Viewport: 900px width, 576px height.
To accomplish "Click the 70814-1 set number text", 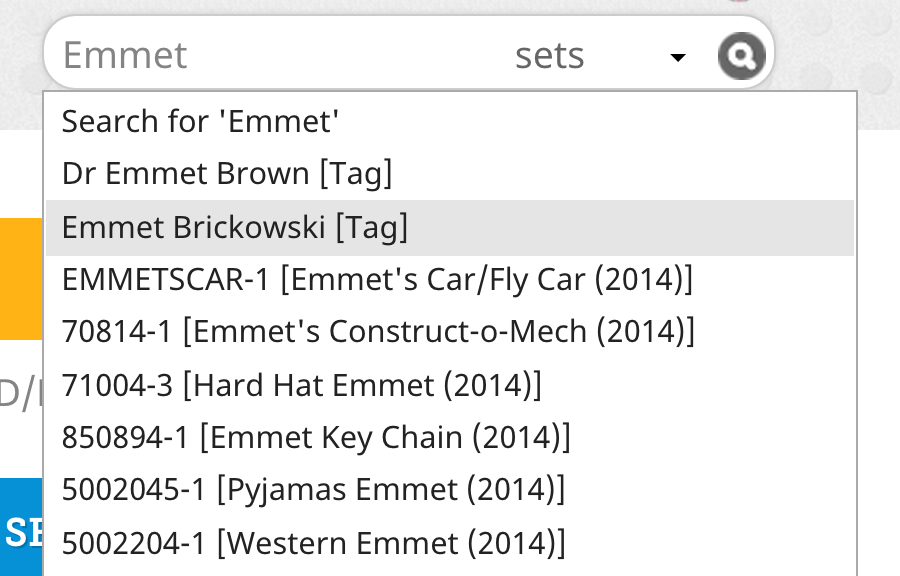I will pos(117,332).
